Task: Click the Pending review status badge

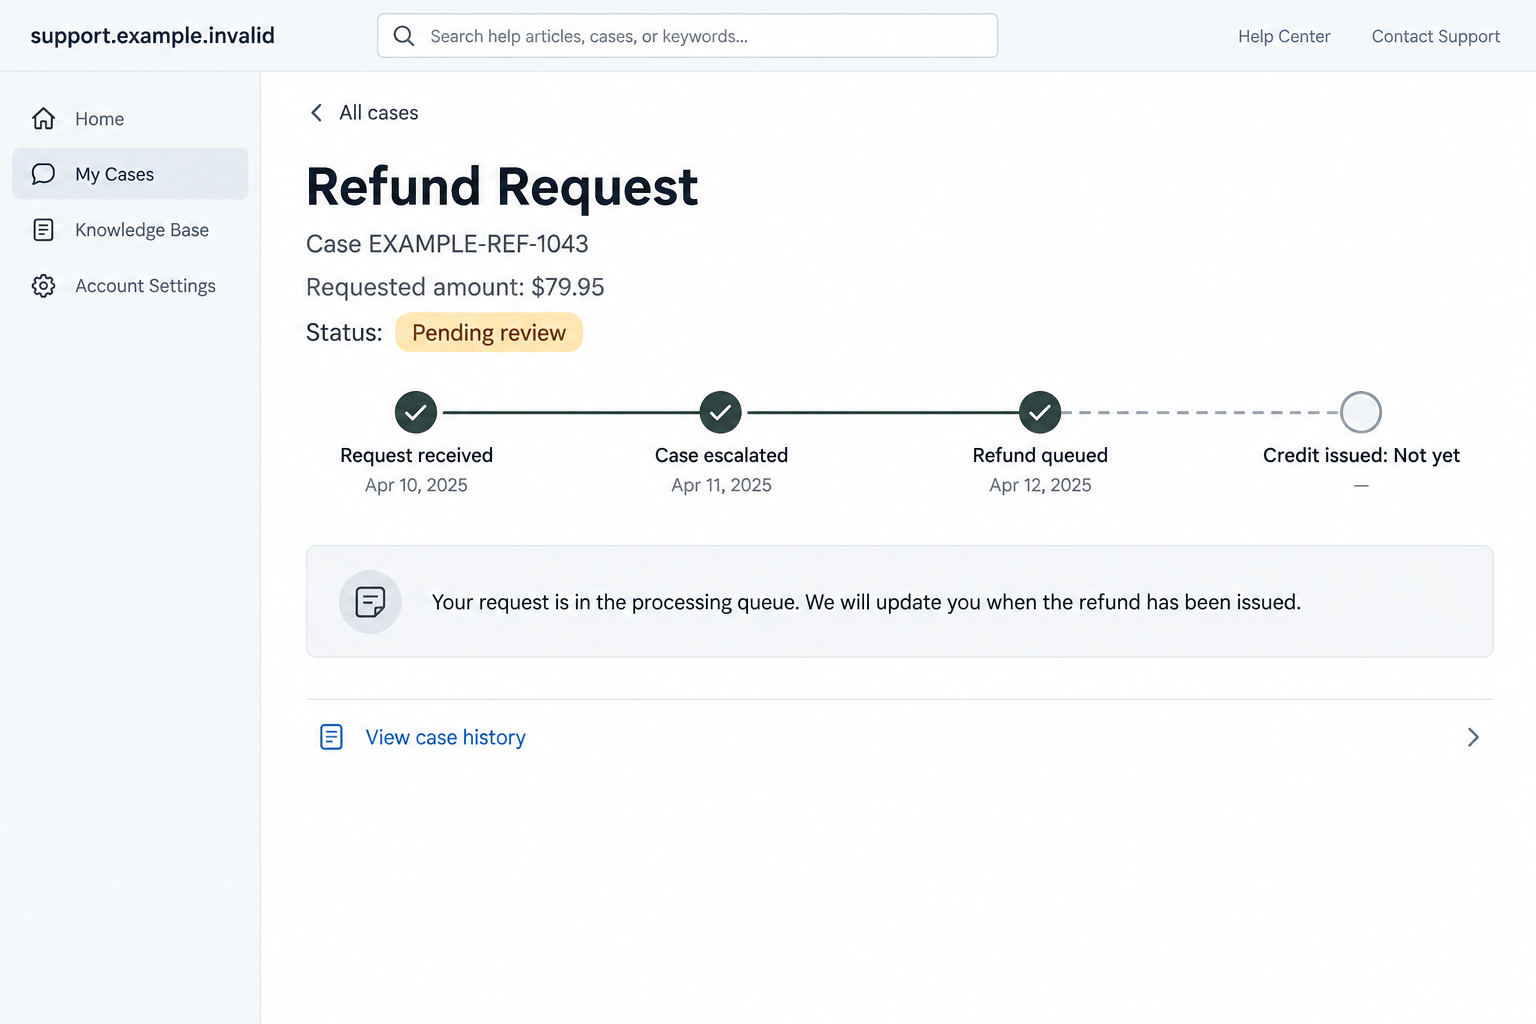Action: 489,332
